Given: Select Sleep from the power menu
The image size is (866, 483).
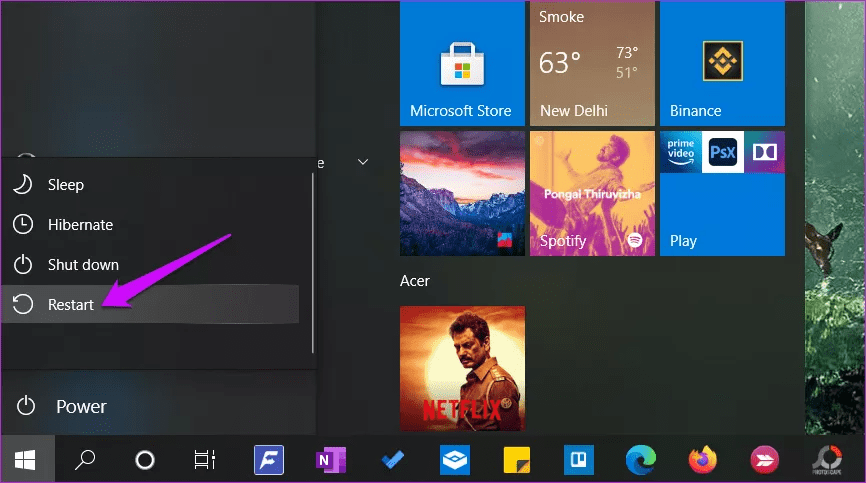Looking at the screenshot, I should [x=149, y=185].
